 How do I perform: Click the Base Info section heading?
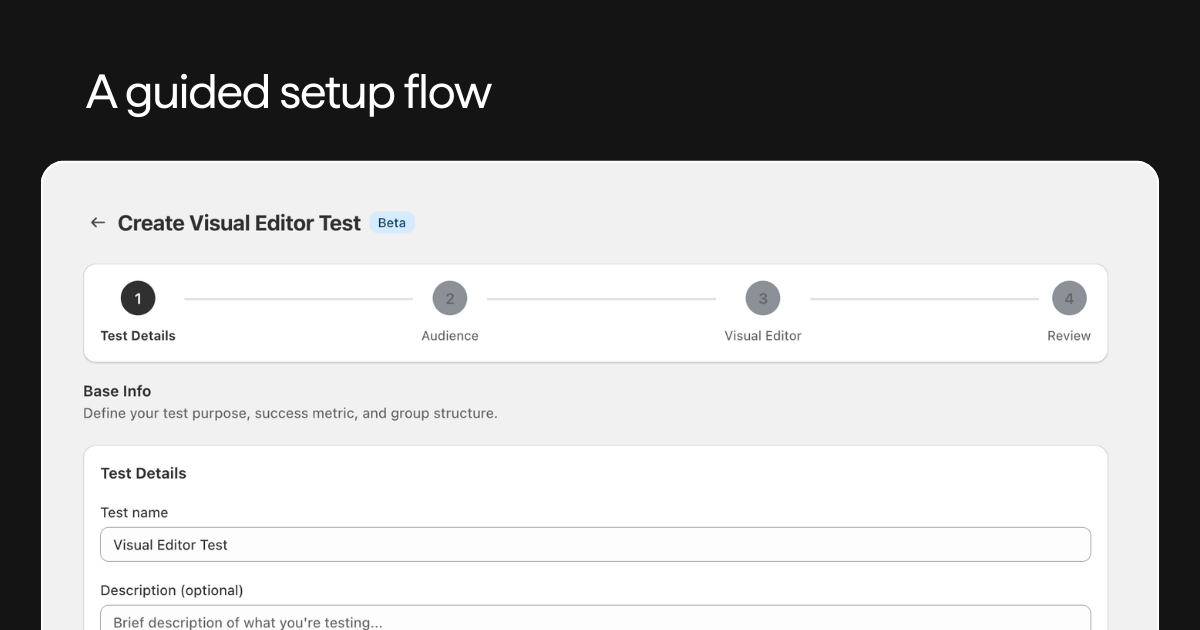(x=117, y=391)
